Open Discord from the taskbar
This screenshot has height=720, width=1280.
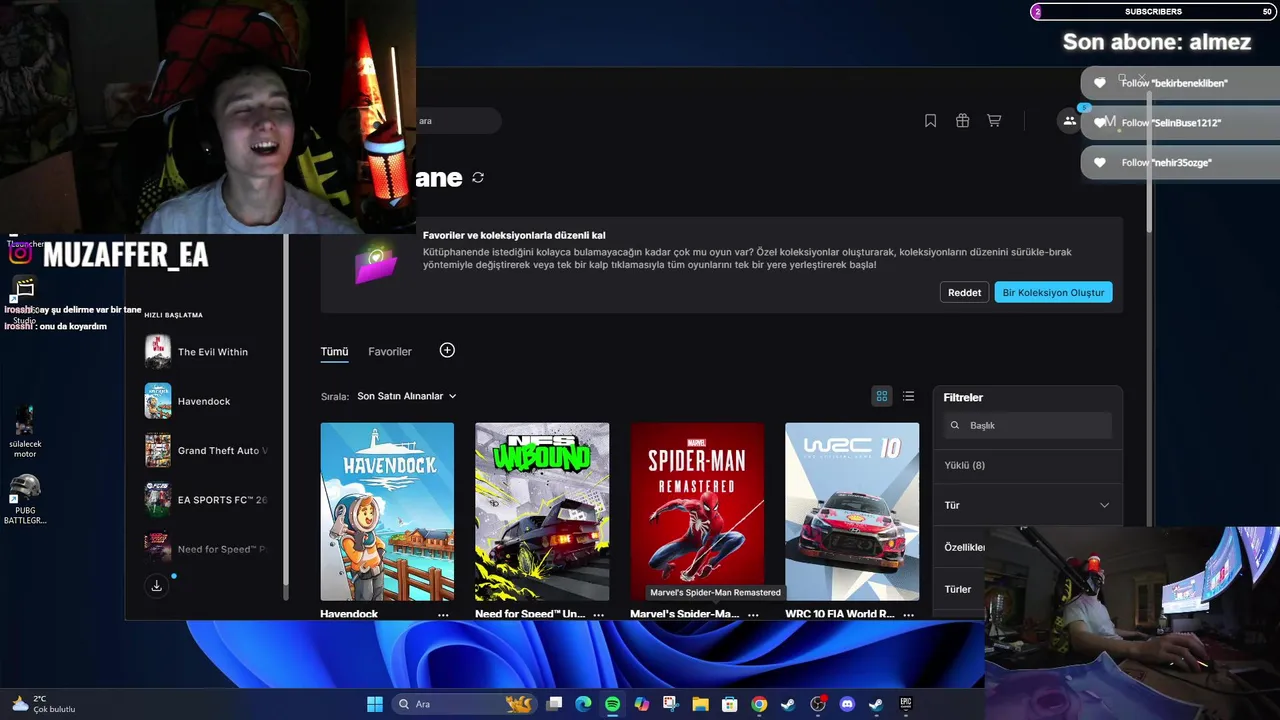pyautogui.click(x=847, y=704)
